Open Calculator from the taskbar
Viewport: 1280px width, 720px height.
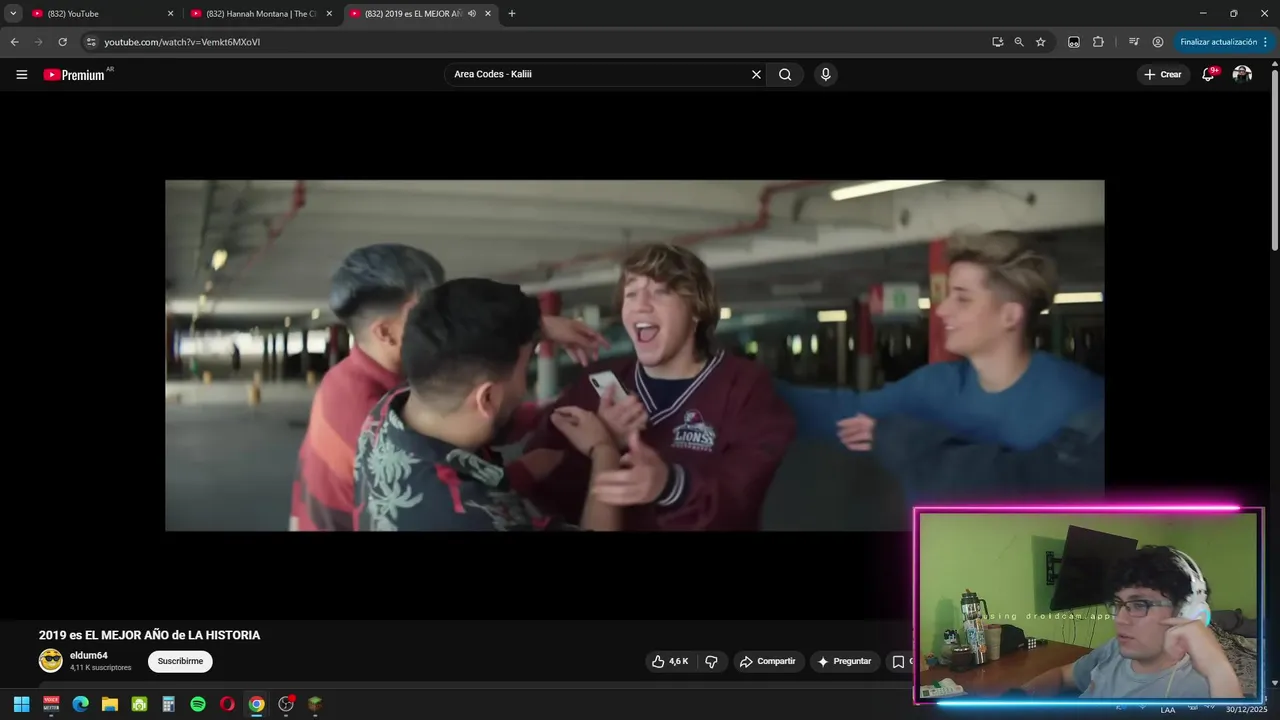tap(168, 704)
